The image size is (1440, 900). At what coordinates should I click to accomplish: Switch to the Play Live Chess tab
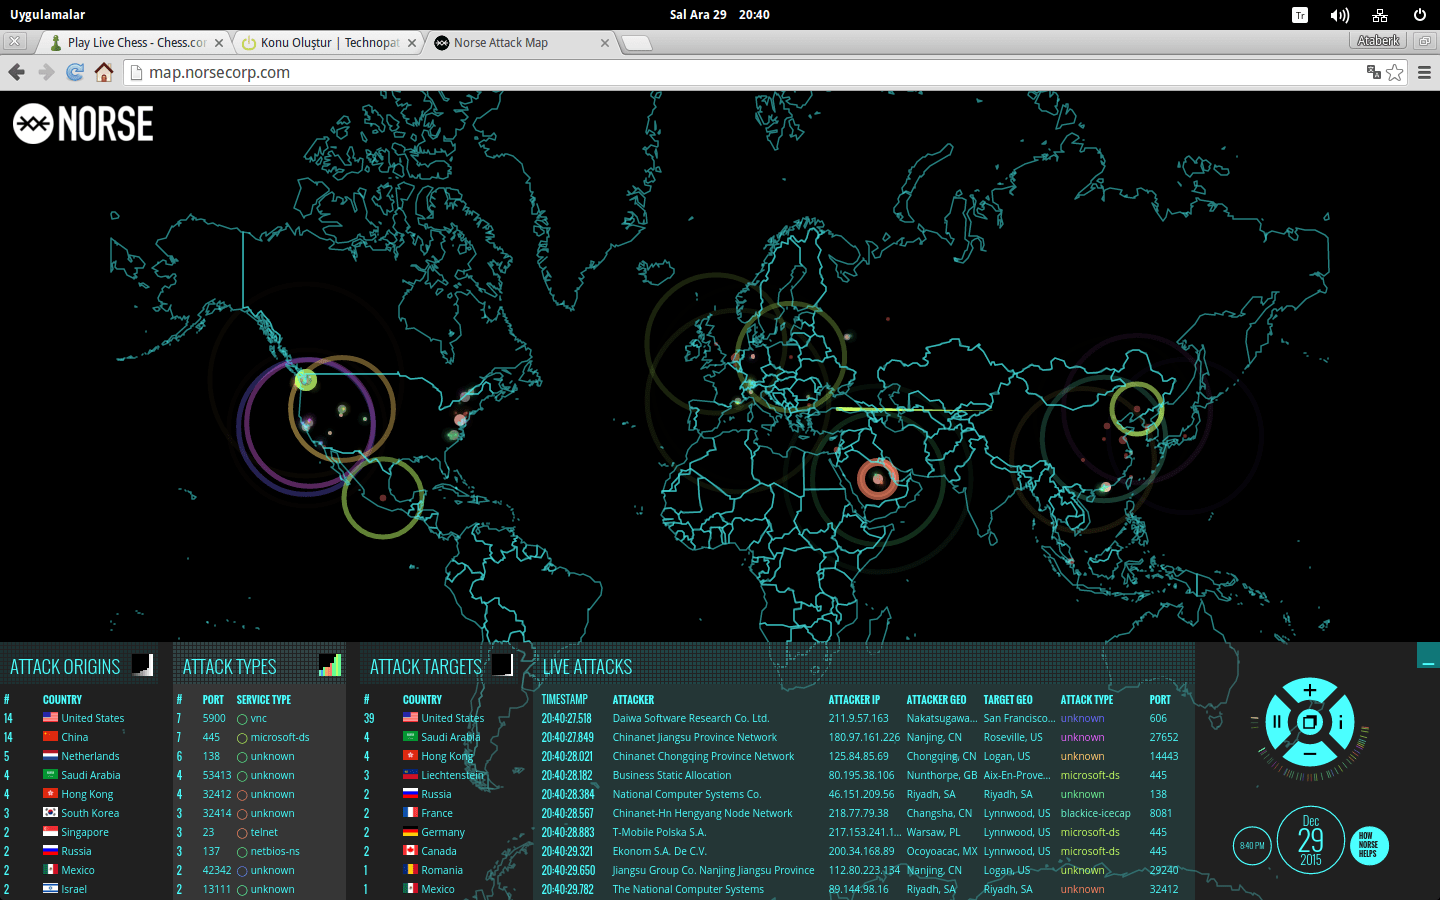(x=133, y=43)
